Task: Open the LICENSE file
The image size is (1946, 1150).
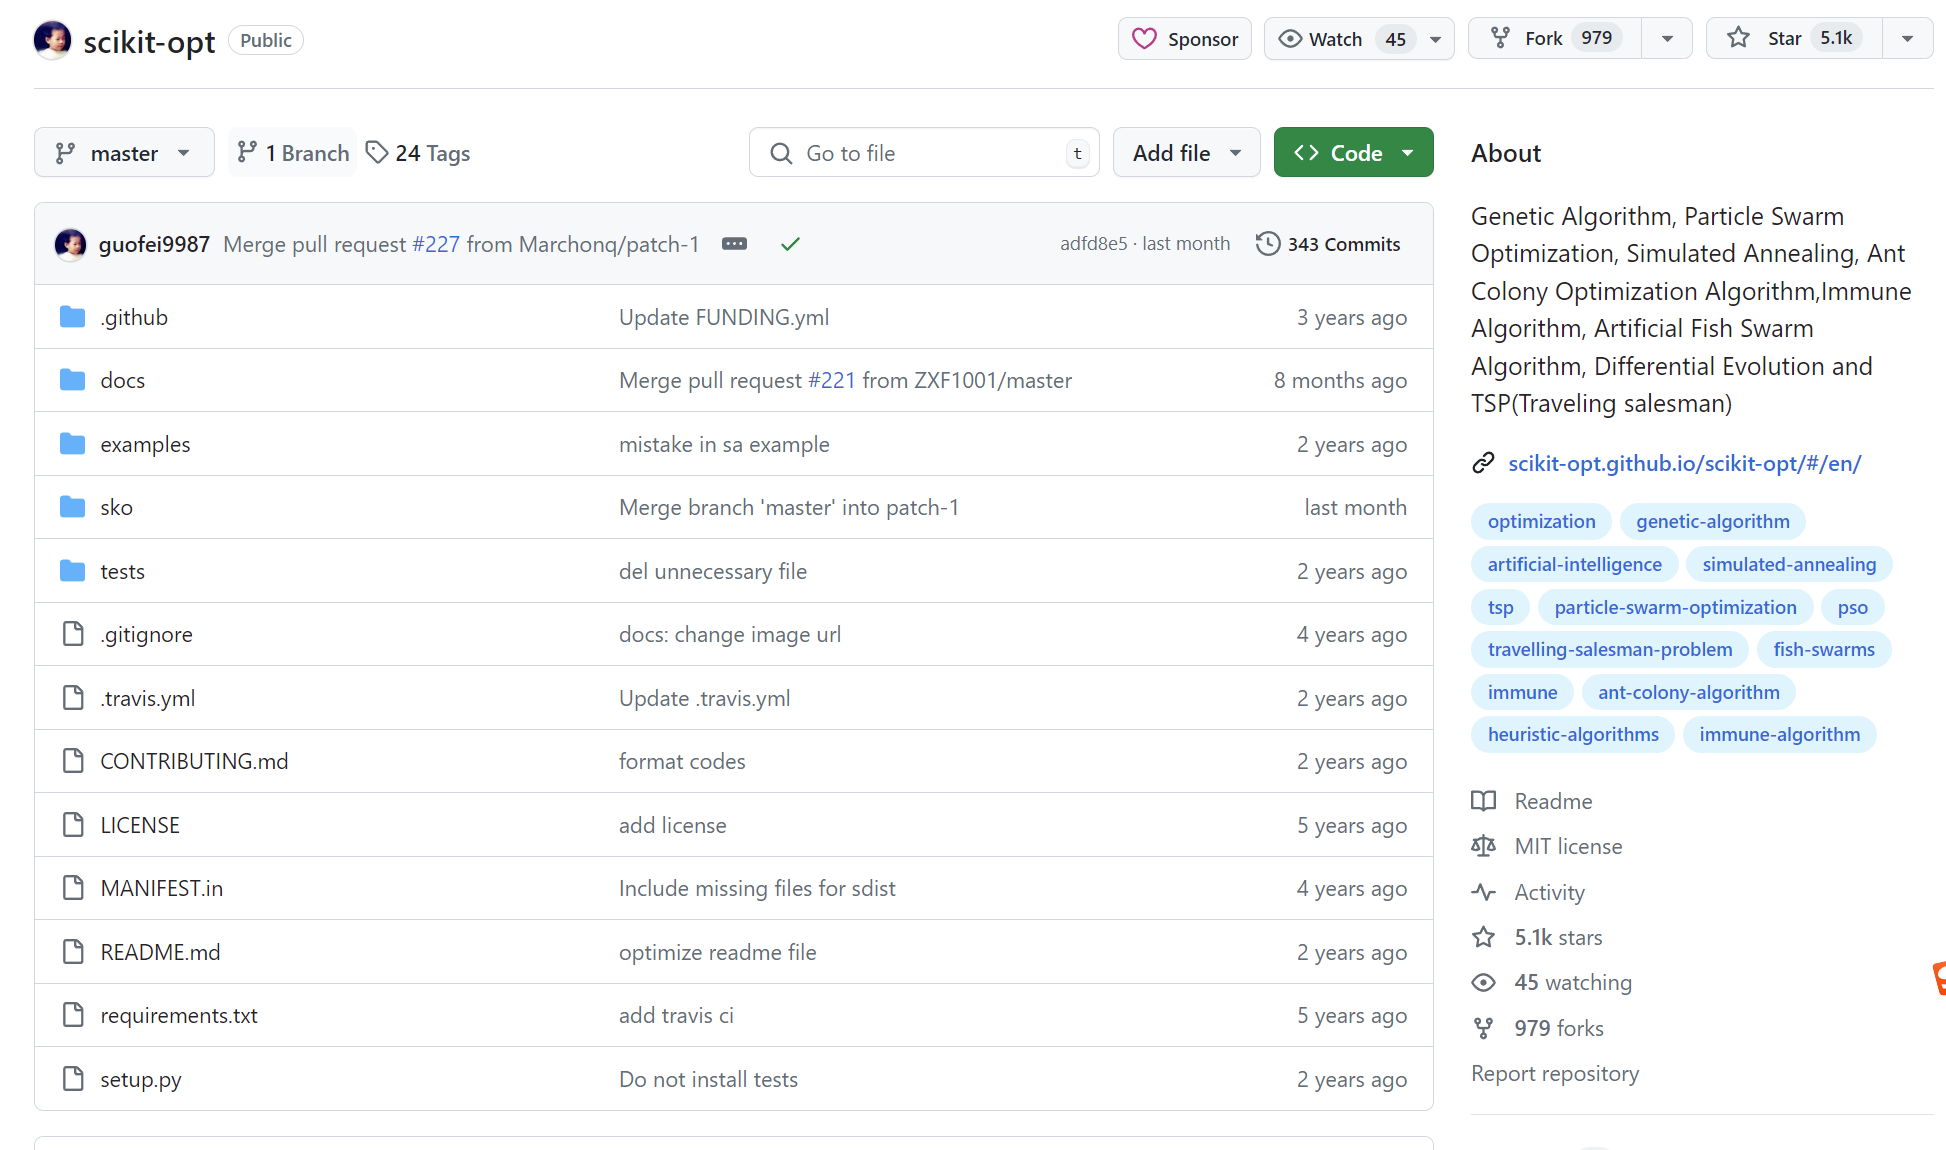Action: 140,825
